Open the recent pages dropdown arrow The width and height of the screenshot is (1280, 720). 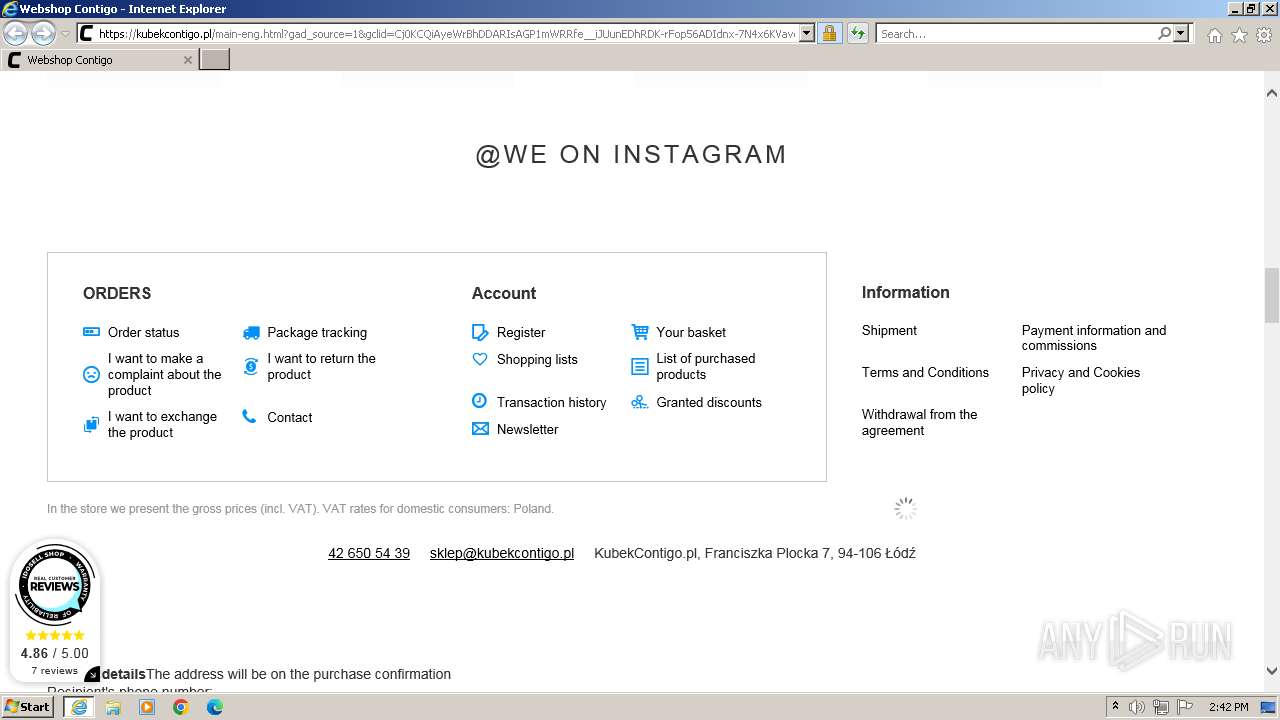point(65,34)
